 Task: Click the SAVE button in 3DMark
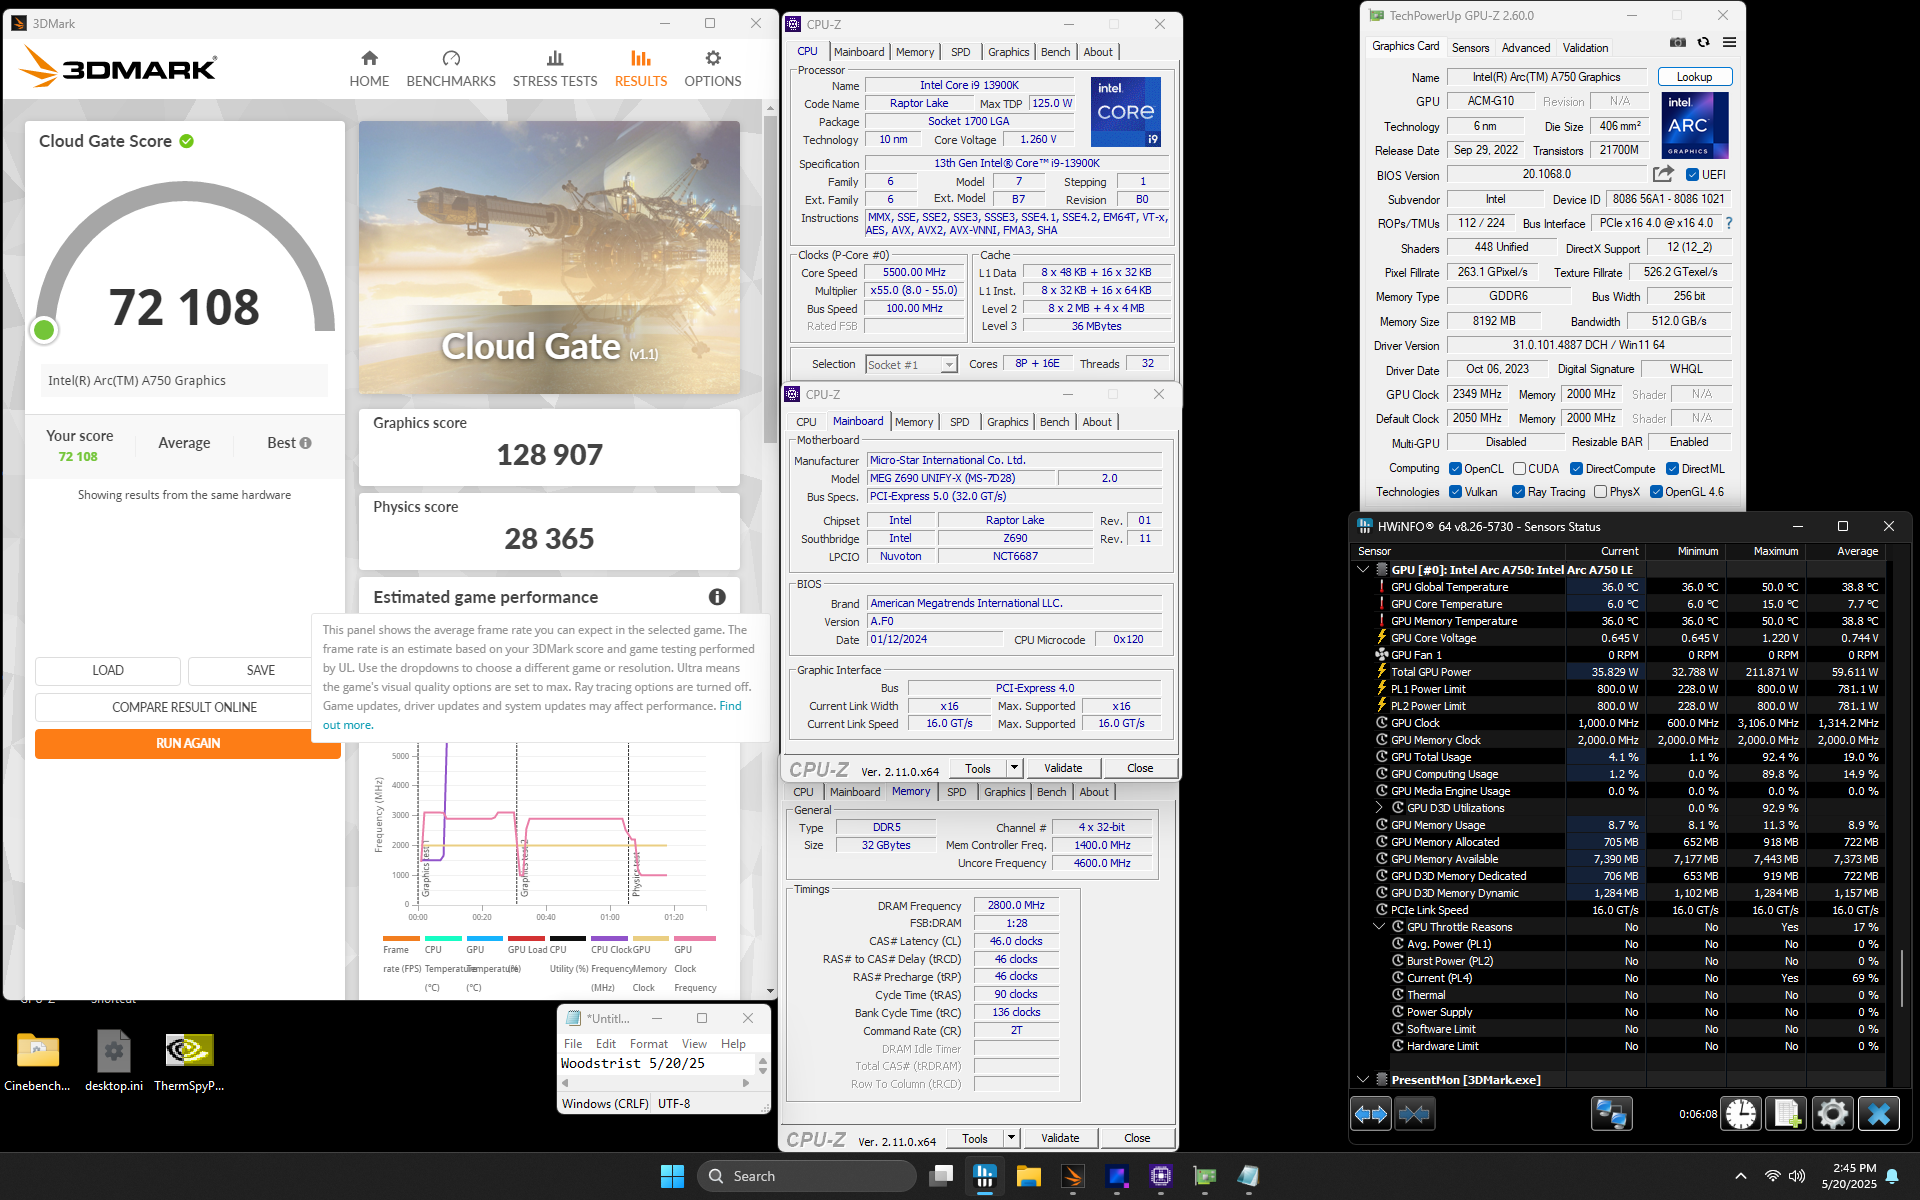[x=261, y=671]
